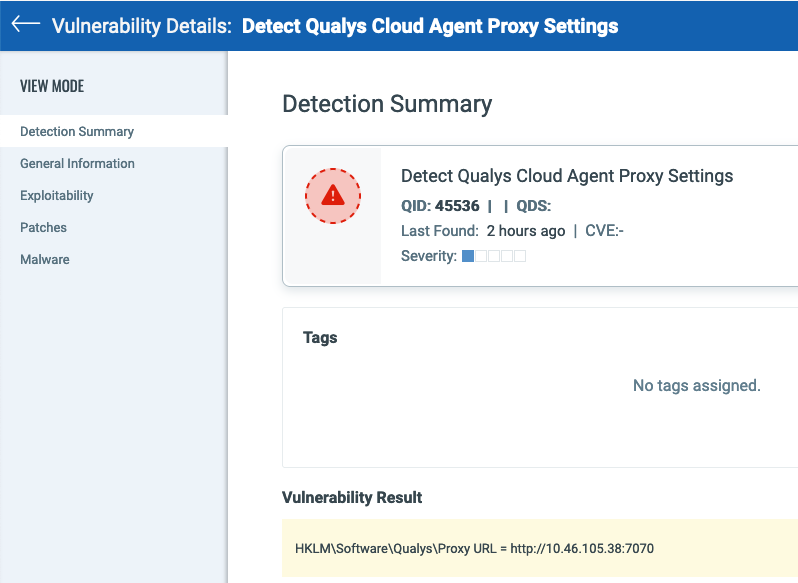
Task: Click the card title Detect Qualys Cloud Agent Proxy Settings
Action: pyautogui.click(x=567, y=176)
